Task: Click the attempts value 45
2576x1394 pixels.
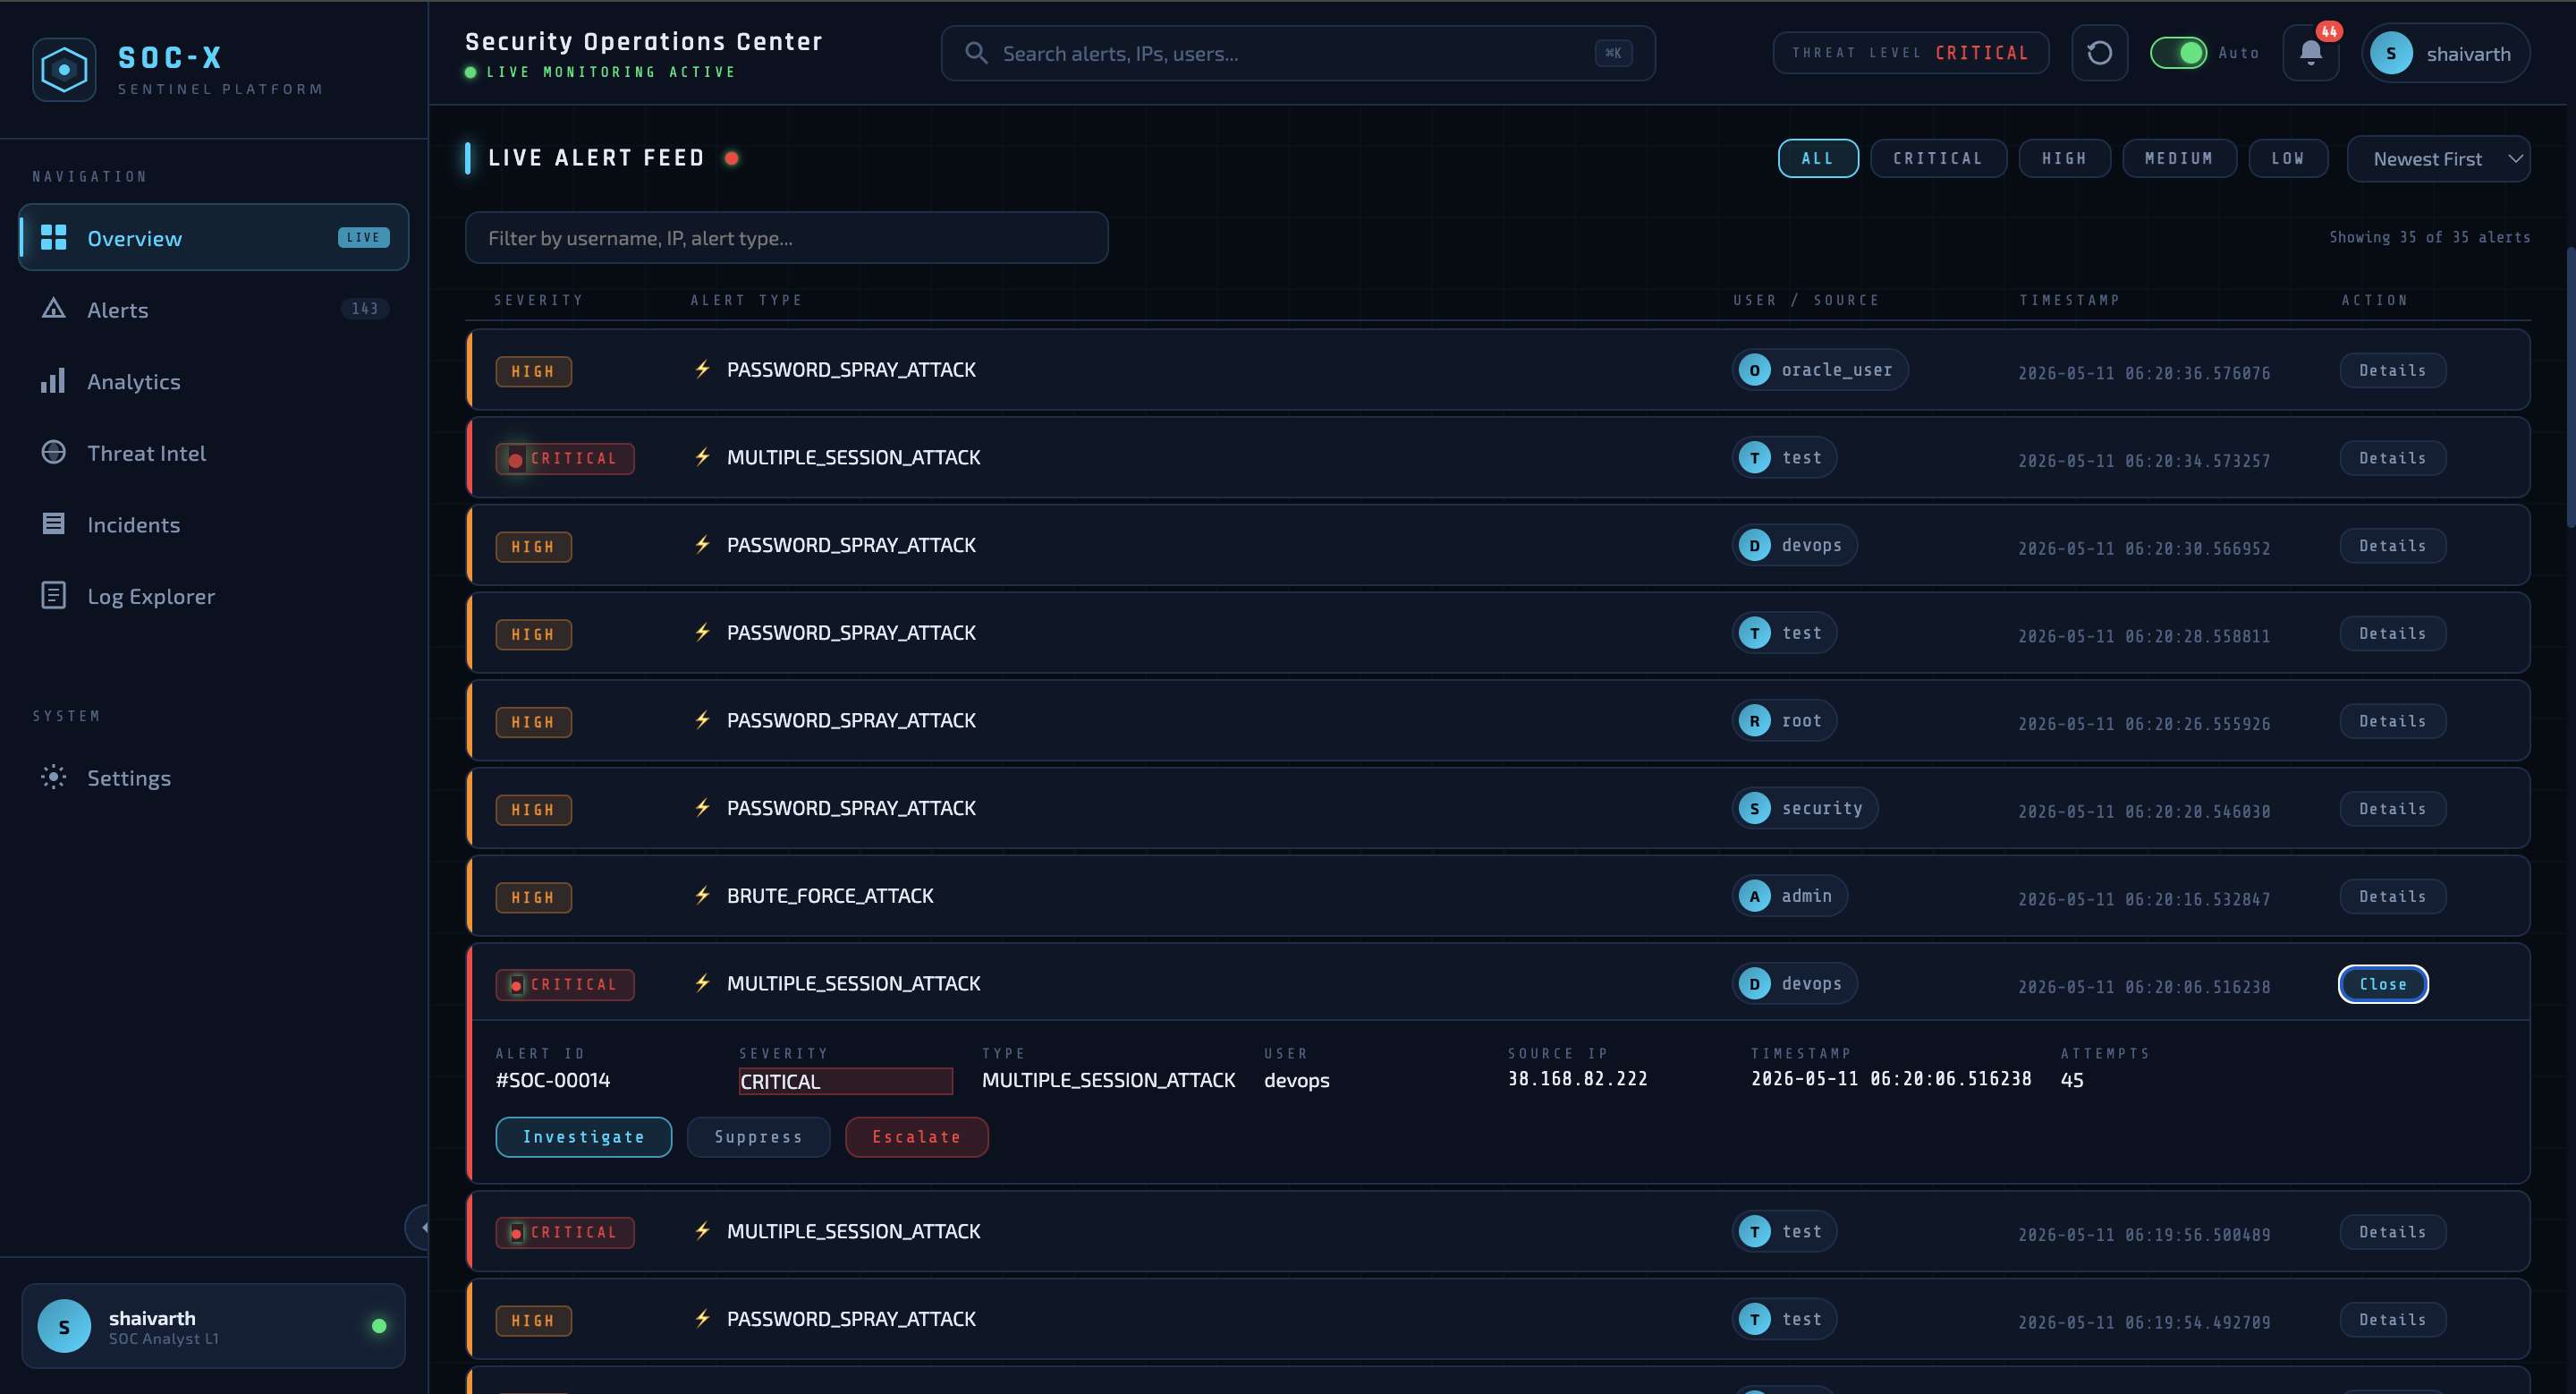Action: click(2072, 1080)
